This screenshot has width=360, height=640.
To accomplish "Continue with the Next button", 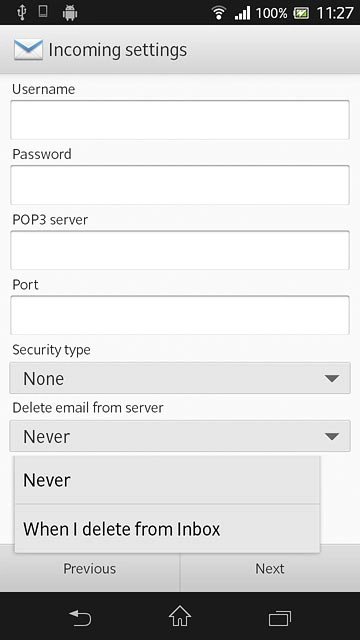I will (270, 569).
